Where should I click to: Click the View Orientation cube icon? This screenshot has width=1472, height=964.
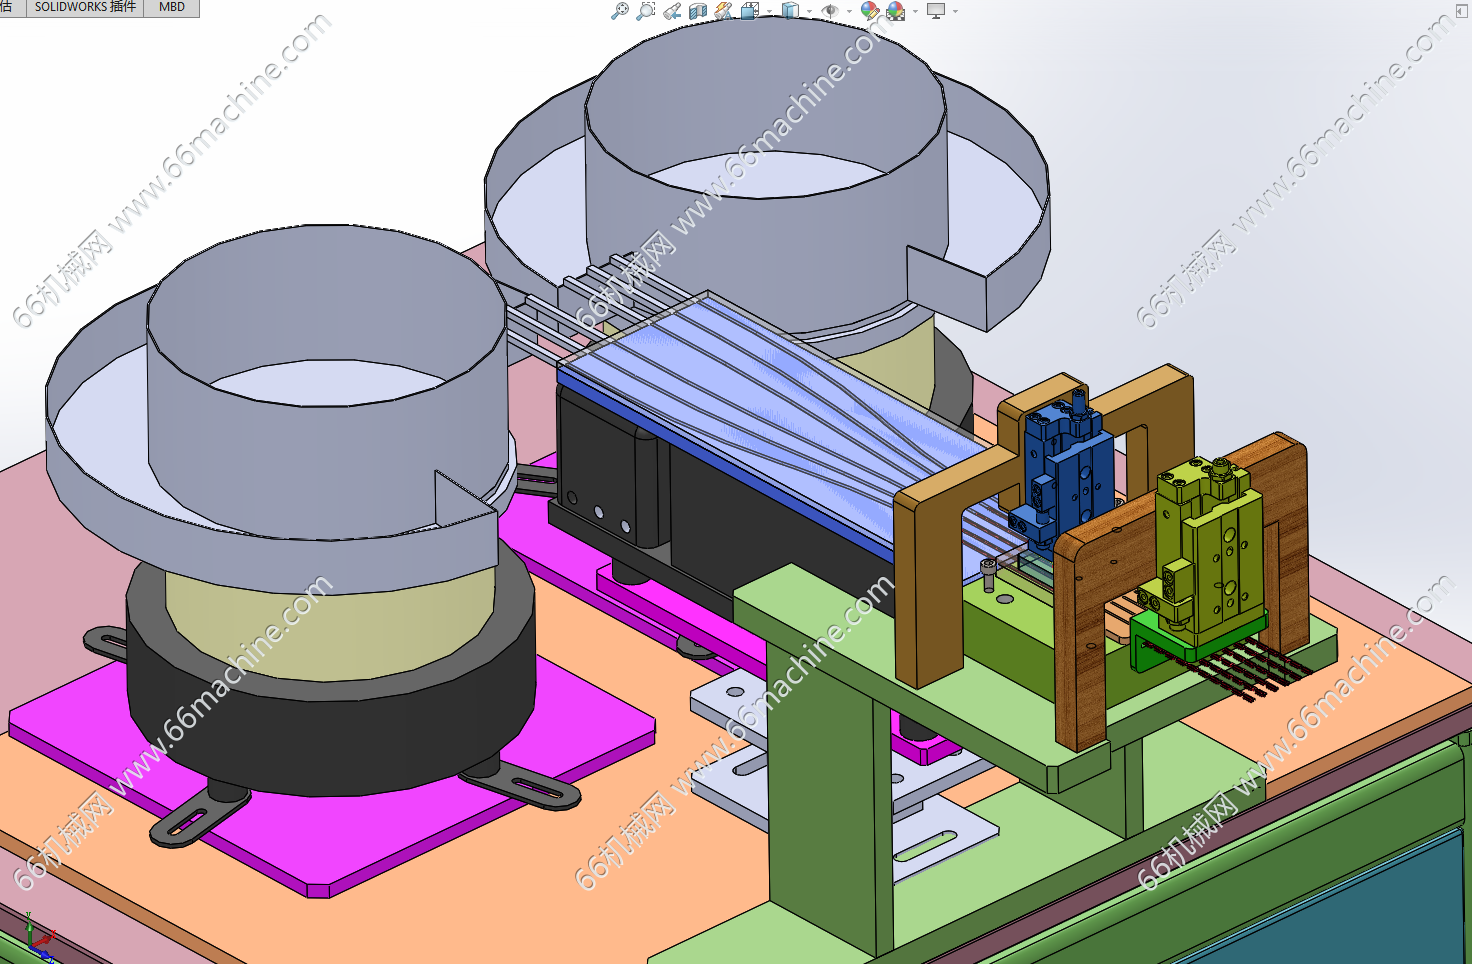pyautogui.click(x=750, y=11)
